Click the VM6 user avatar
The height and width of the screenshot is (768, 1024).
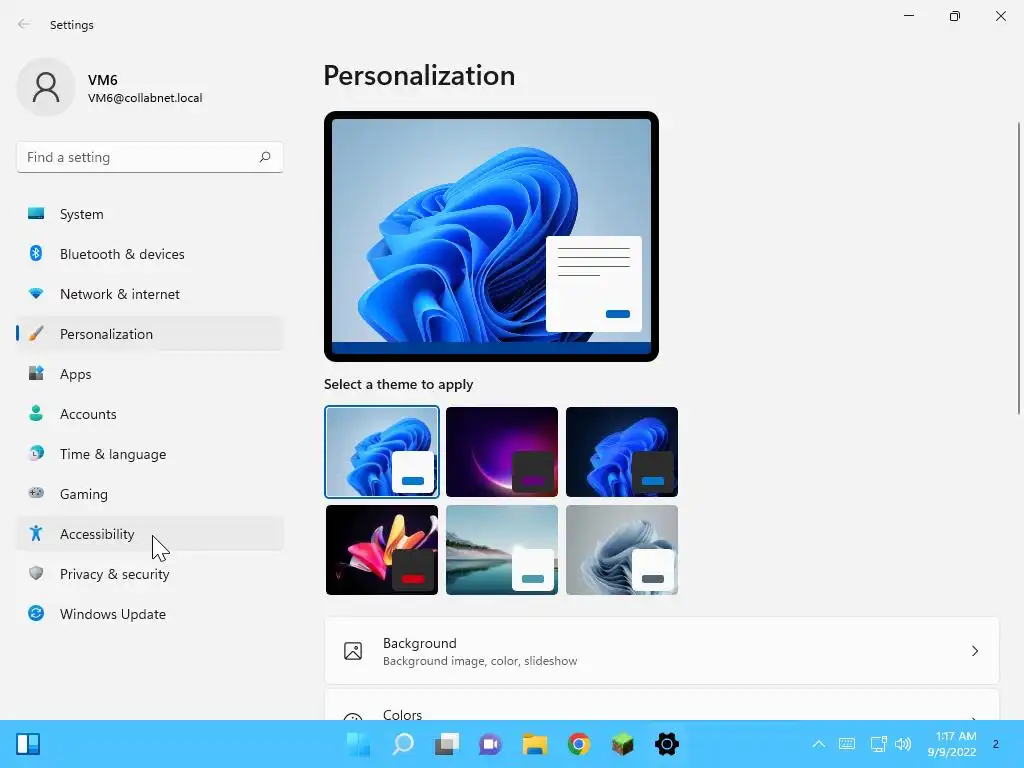pos(46,87)
